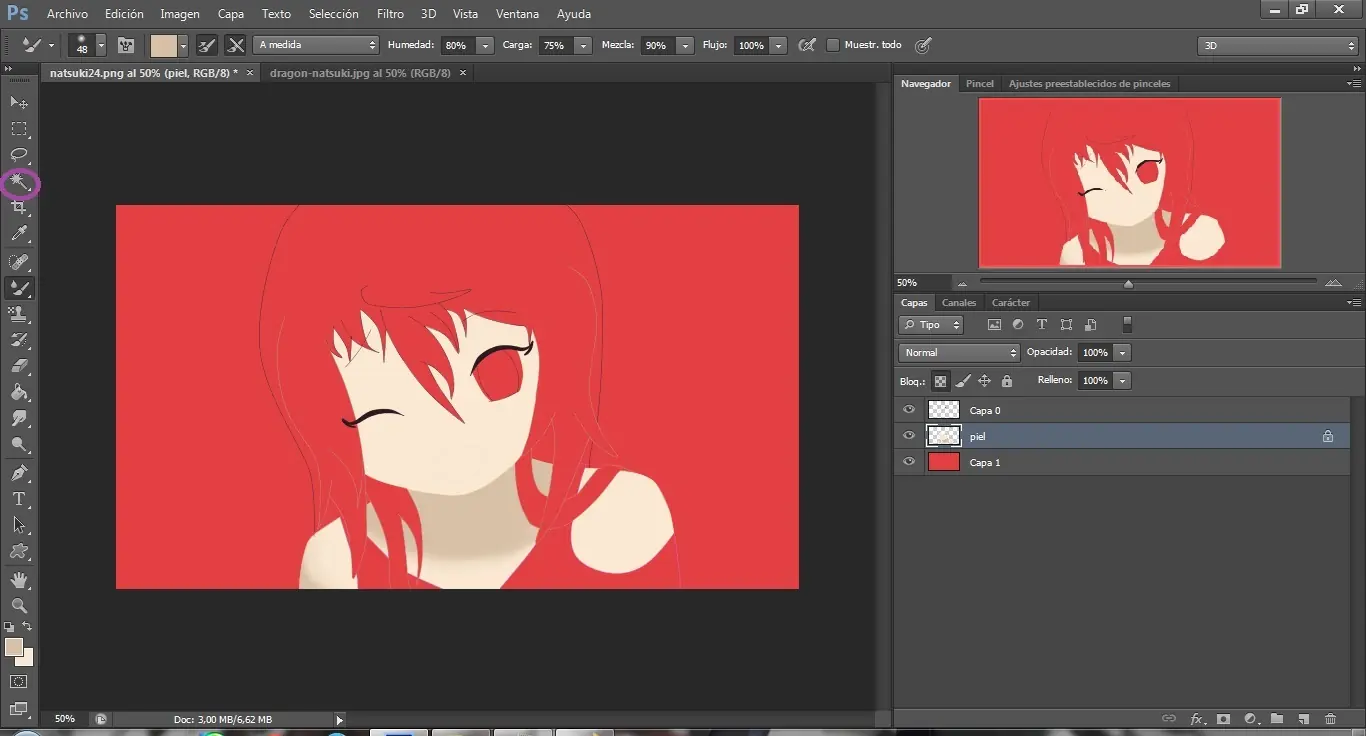Open the Filtro menu
The image size is (1366, 736).
pos(390,14)
